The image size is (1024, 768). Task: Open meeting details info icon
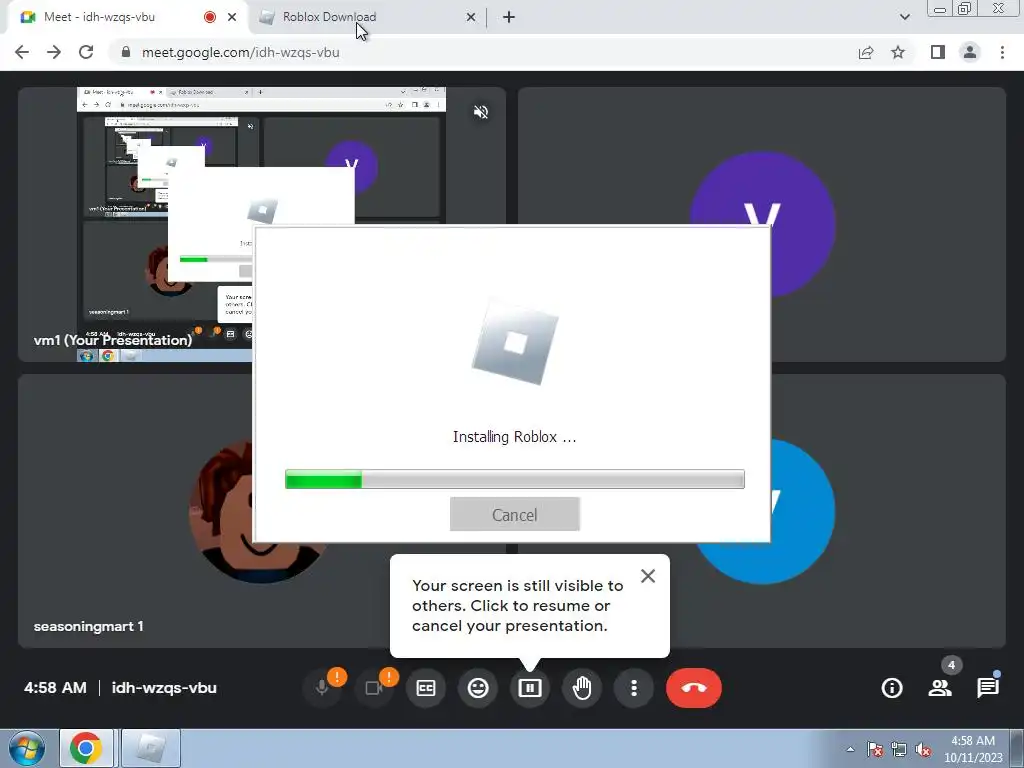click(x=892, y=688)
